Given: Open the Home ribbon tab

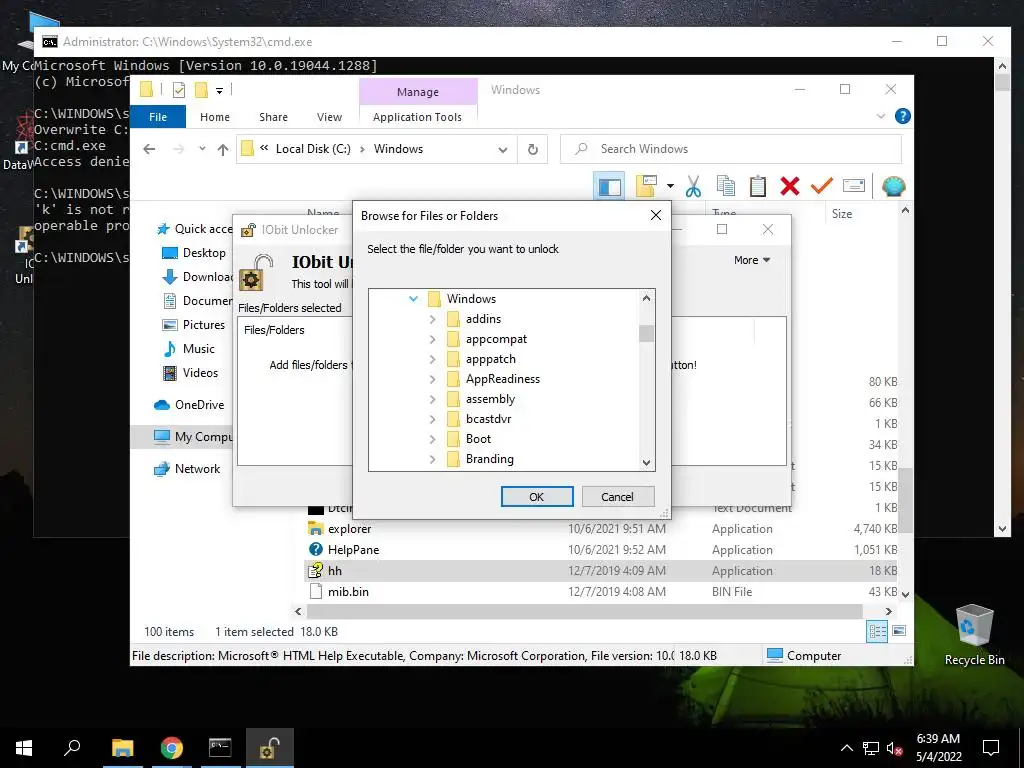Looking at the screenshot, I should click(215, 117).
